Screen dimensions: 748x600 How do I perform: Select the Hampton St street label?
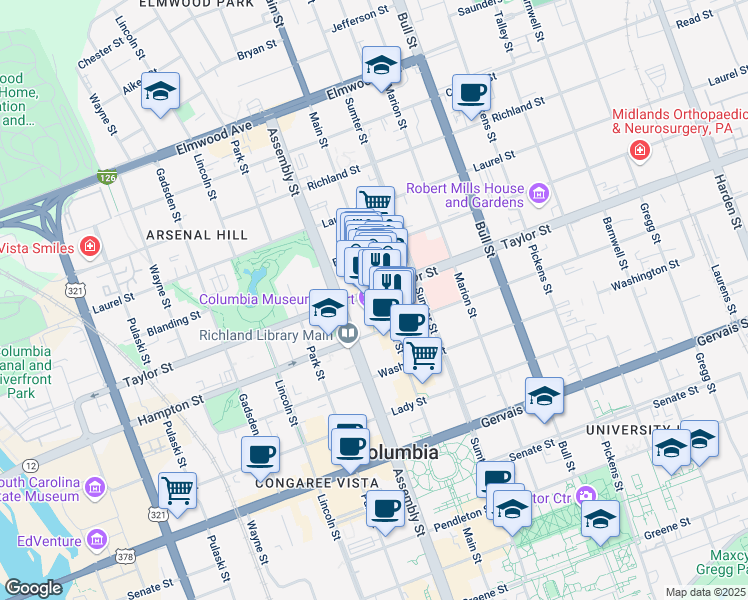(171, 410)
